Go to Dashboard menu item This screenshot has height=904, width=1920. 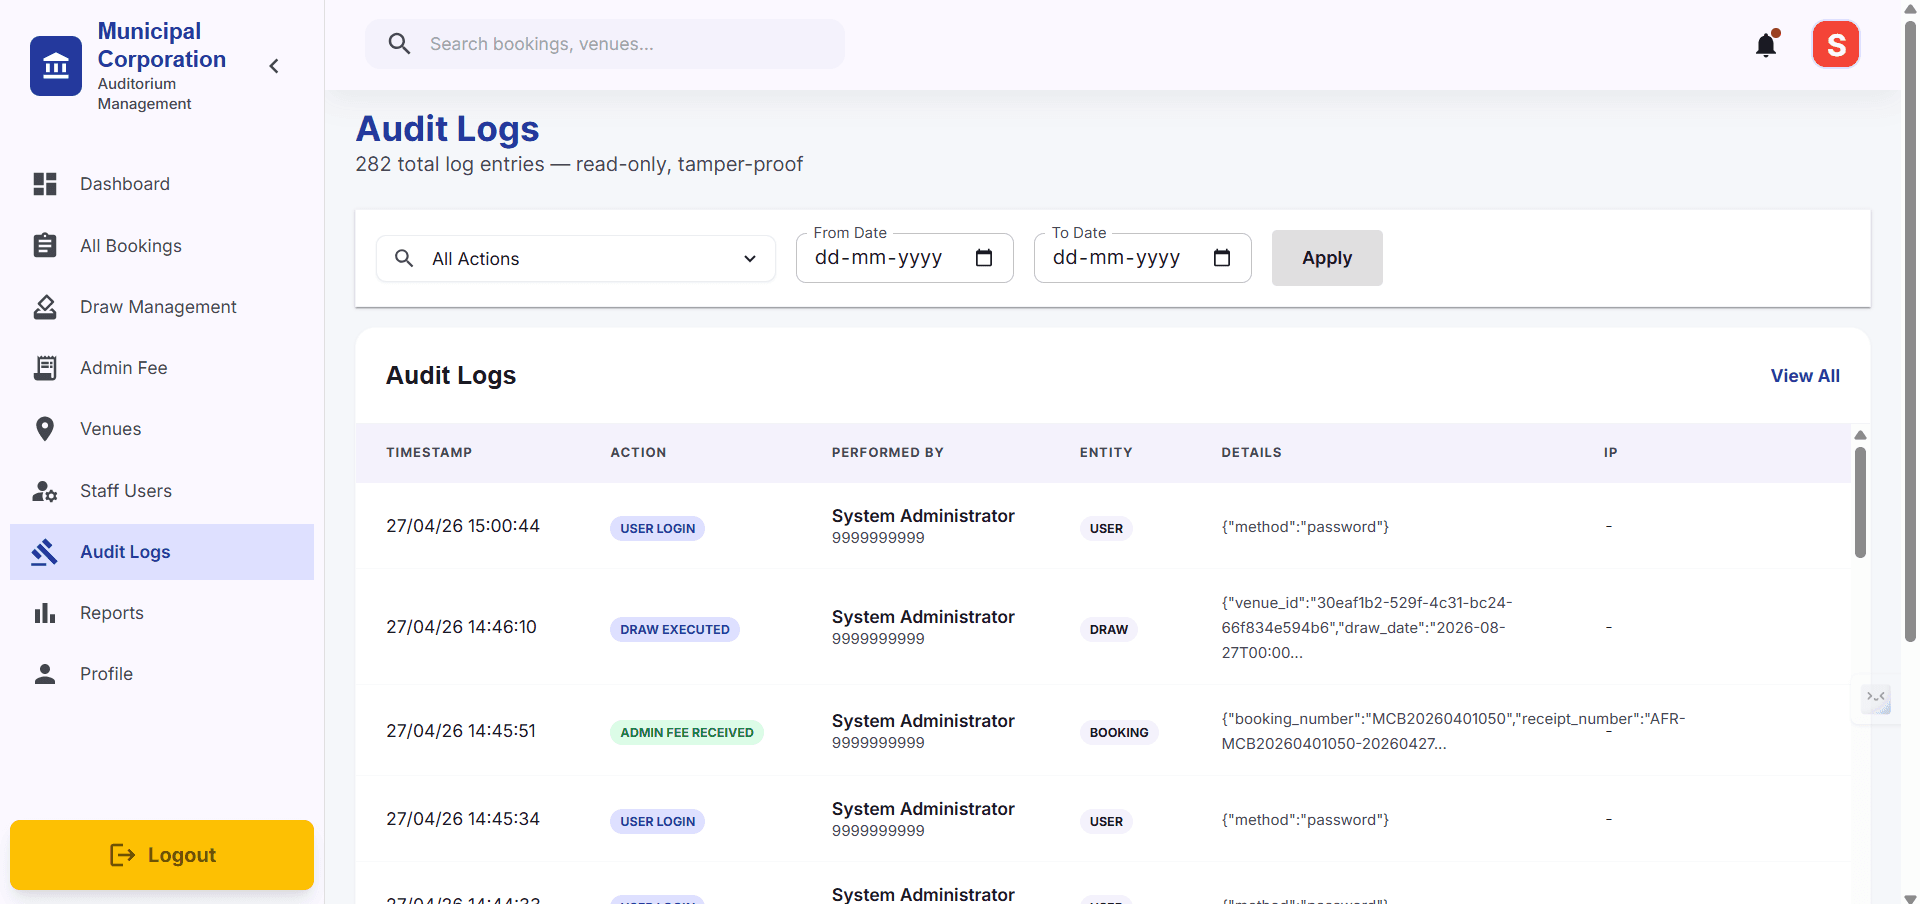click(x=162, y=184)
